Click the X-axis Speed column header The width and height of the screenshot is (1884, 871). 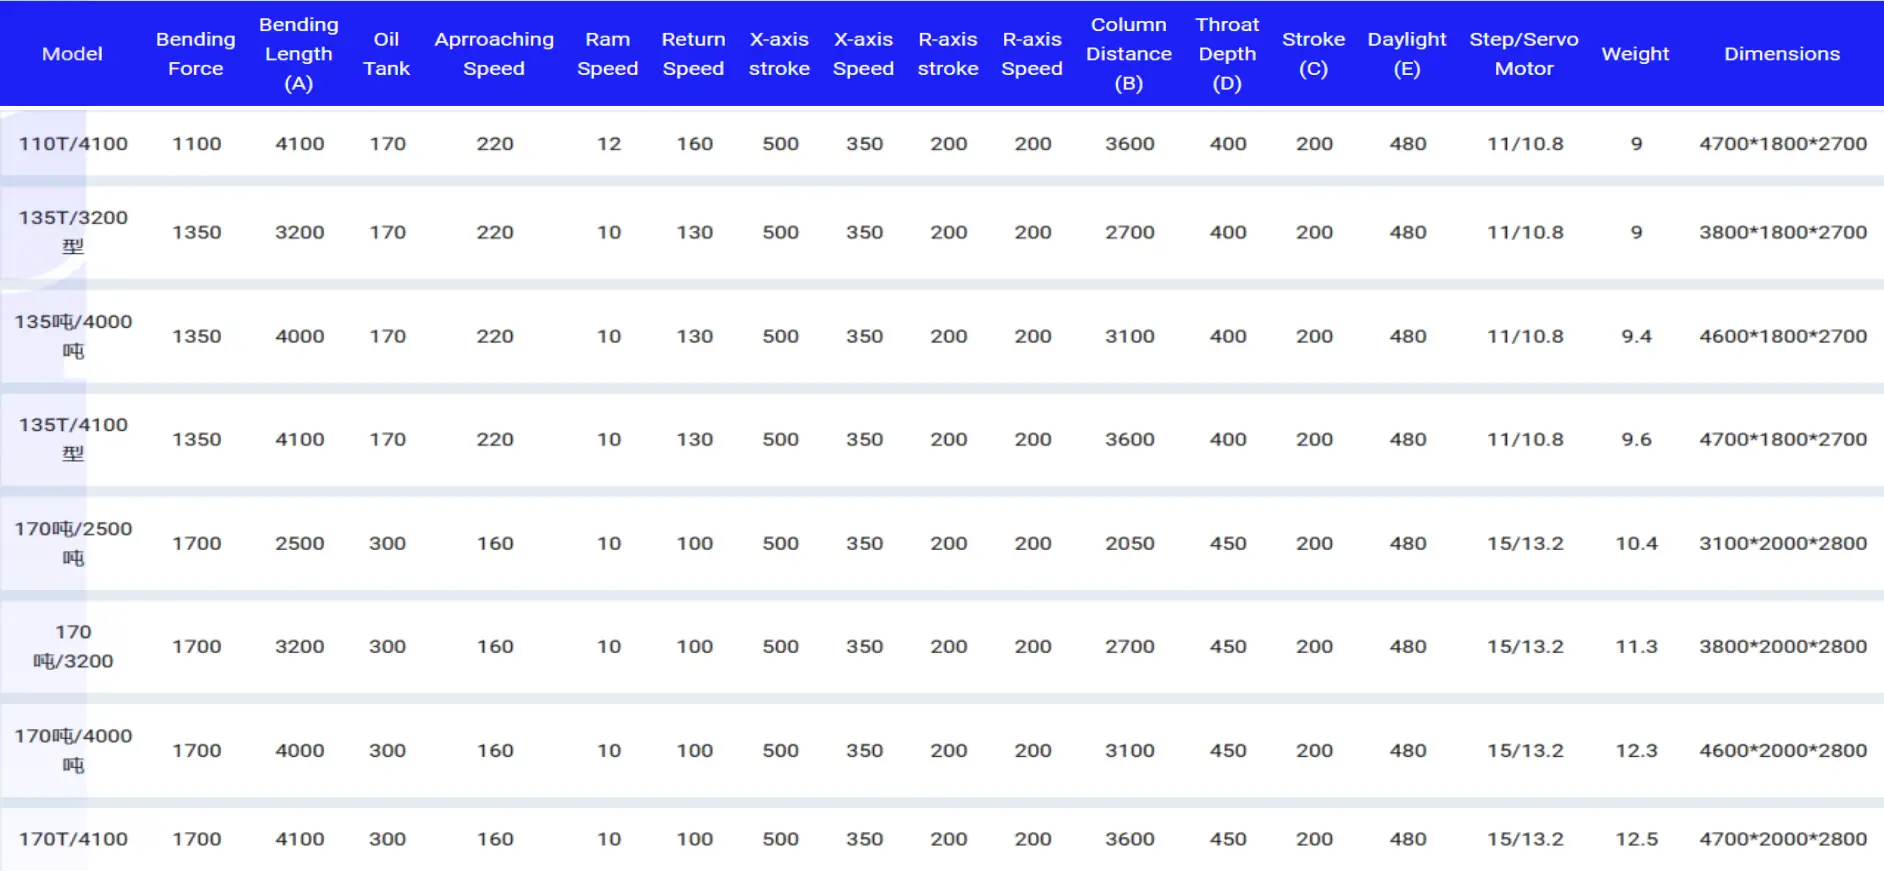[864, 54]
